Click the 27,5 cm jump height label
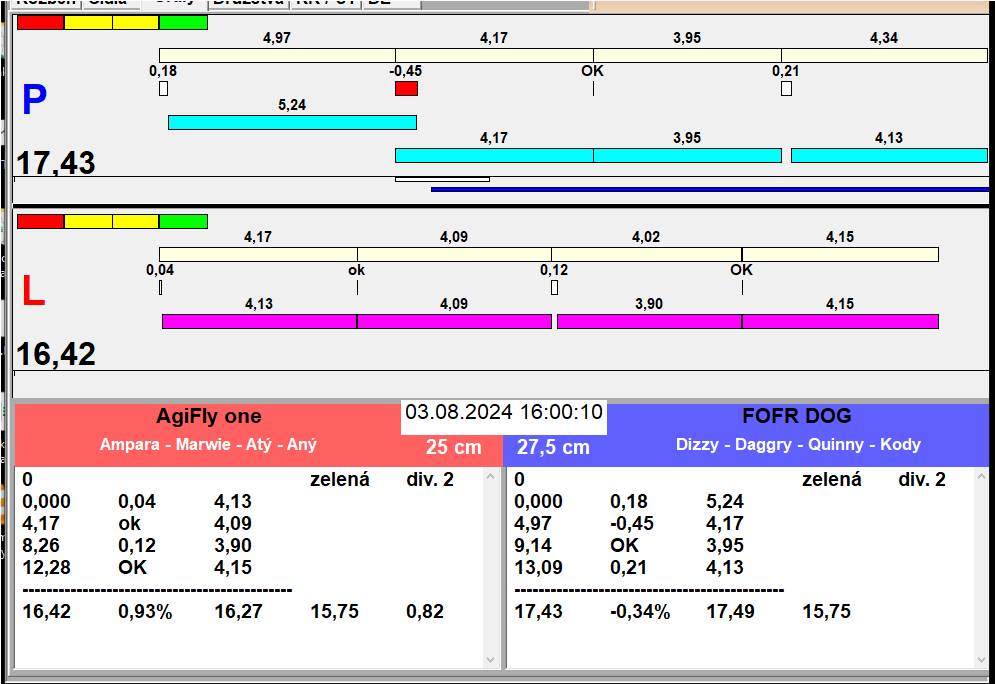Image resolution: width=995 pixels, height=684 pixels. [553, 448]
